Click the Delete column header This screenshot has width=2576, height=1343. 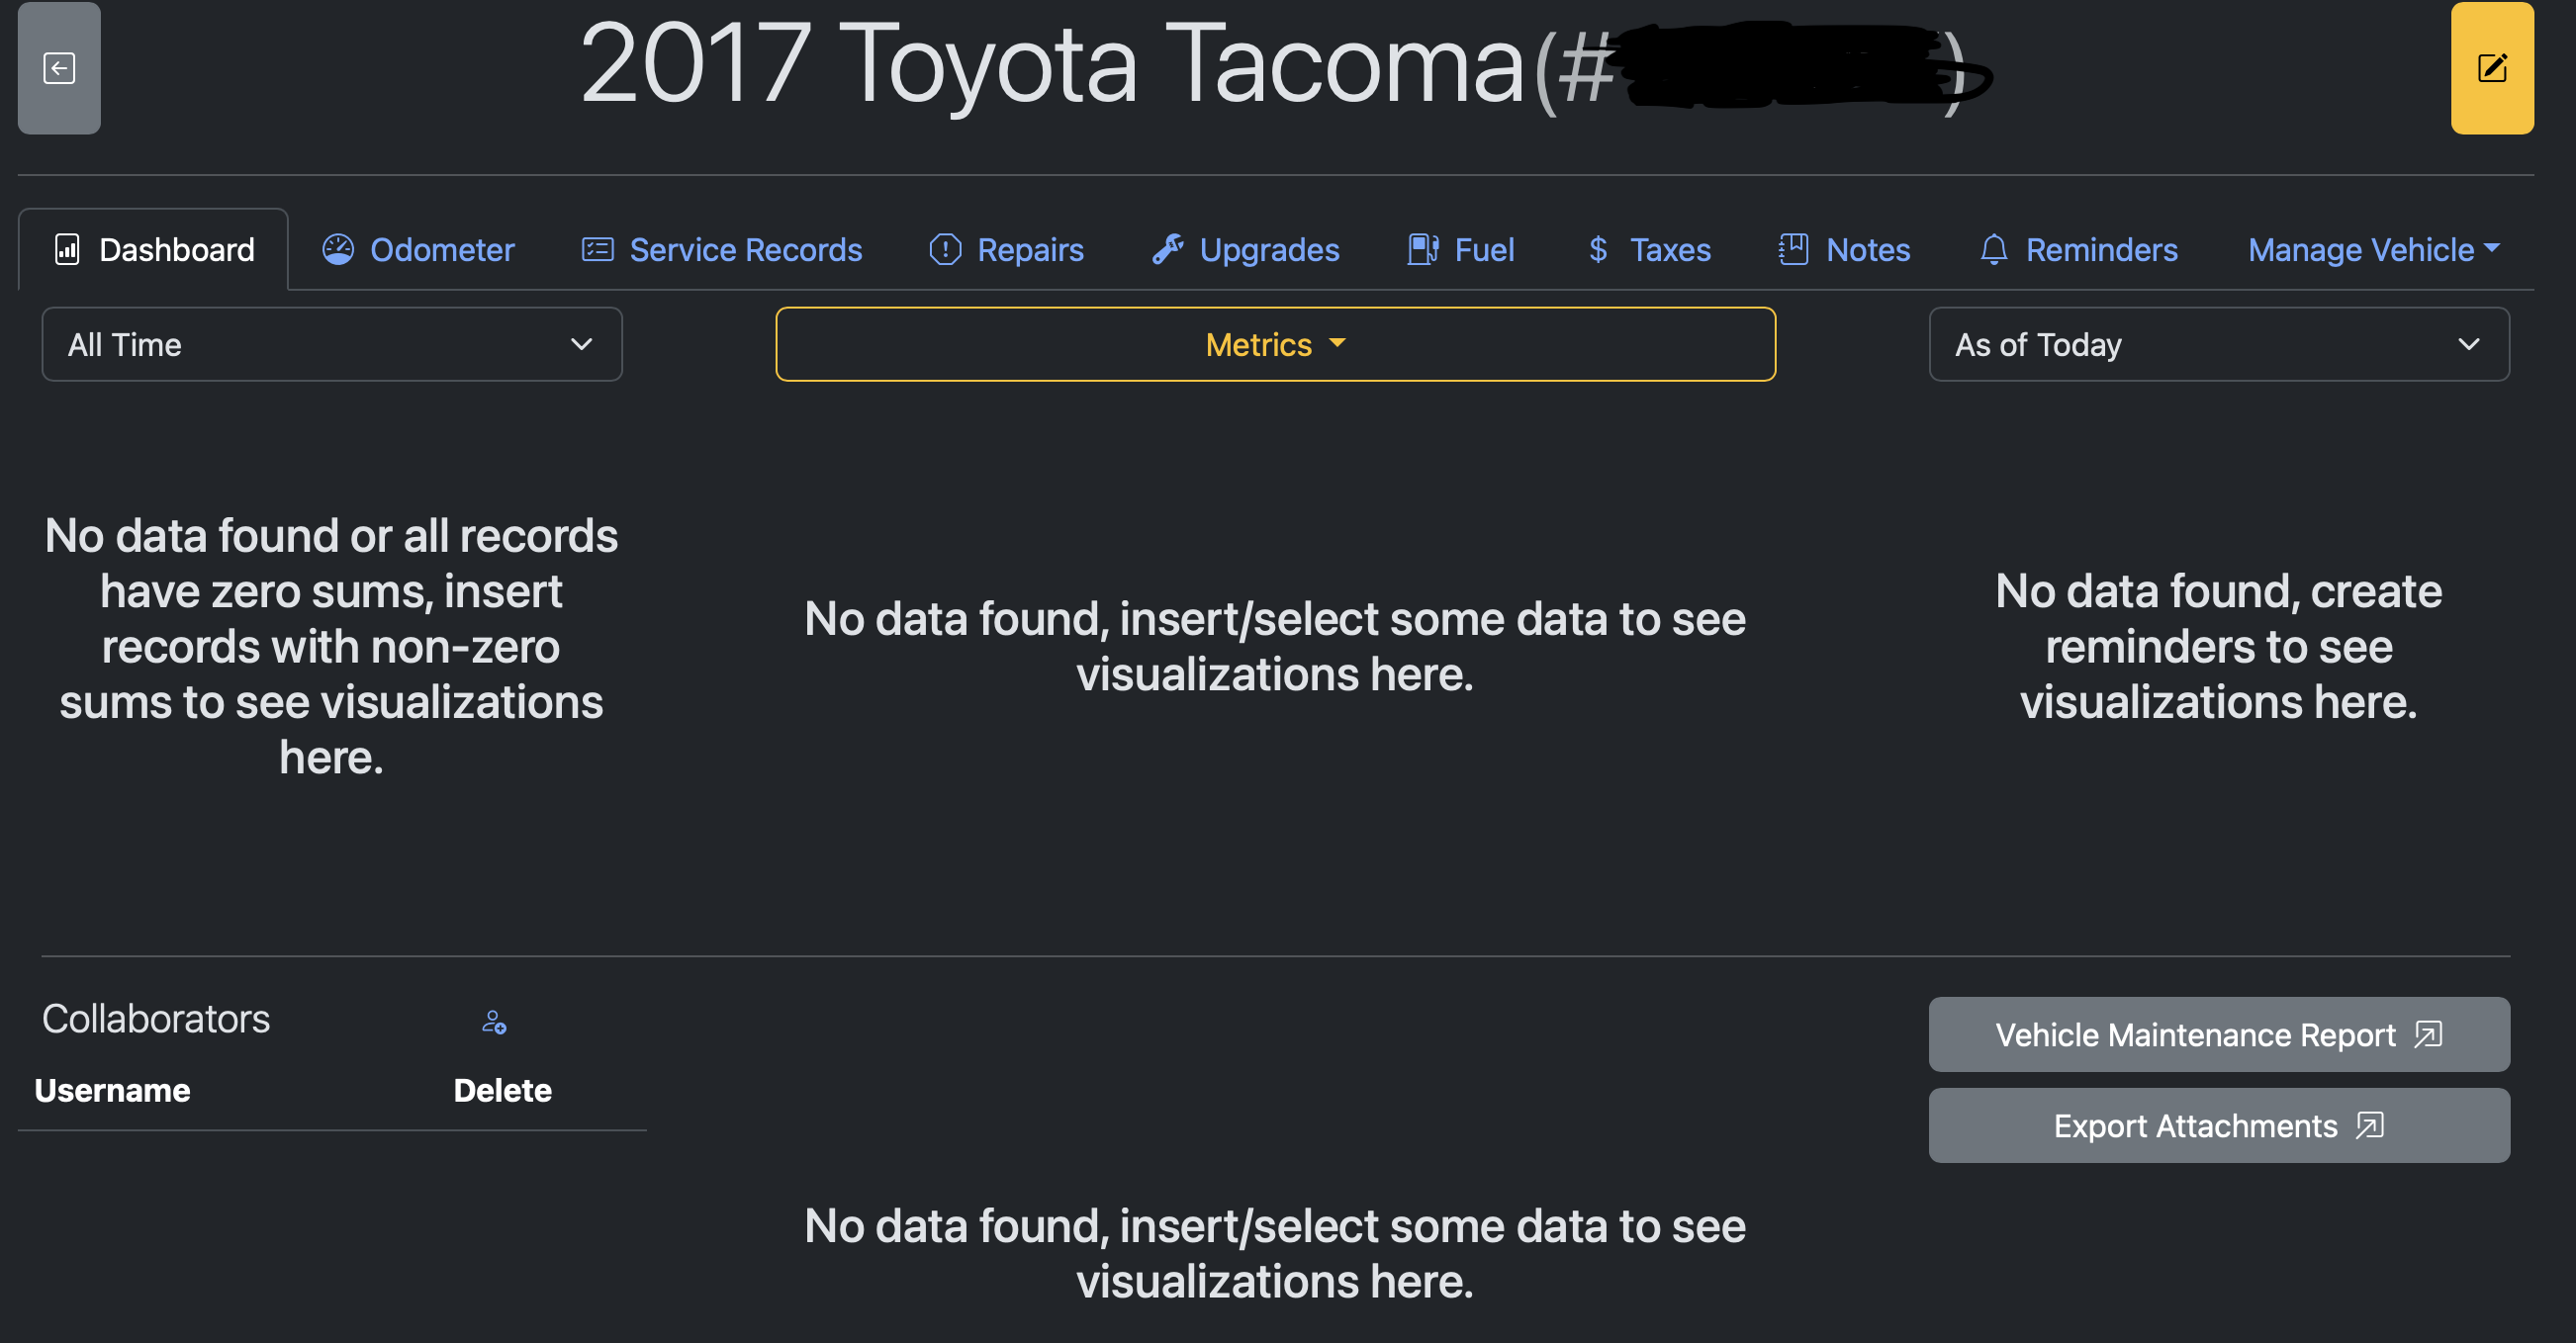click(x=502, y=1090)
